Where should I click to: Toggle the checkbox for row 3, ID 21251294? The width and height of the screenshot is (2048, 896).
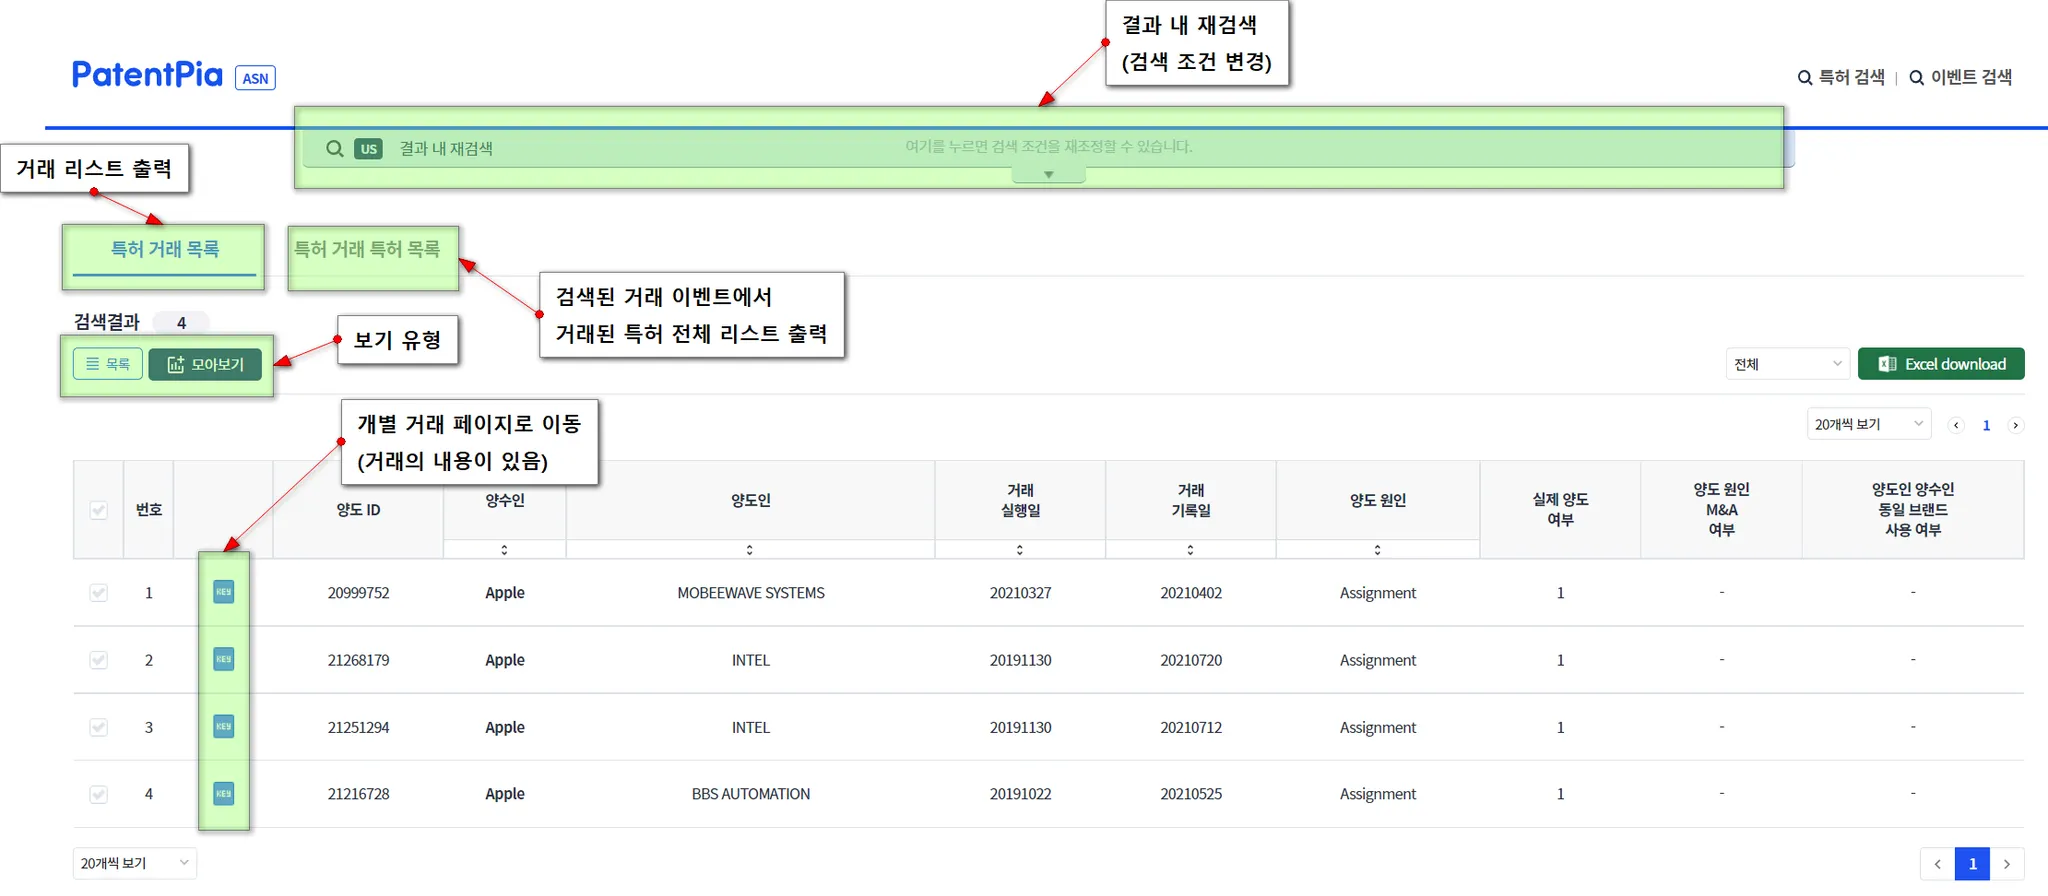[99, 727]
